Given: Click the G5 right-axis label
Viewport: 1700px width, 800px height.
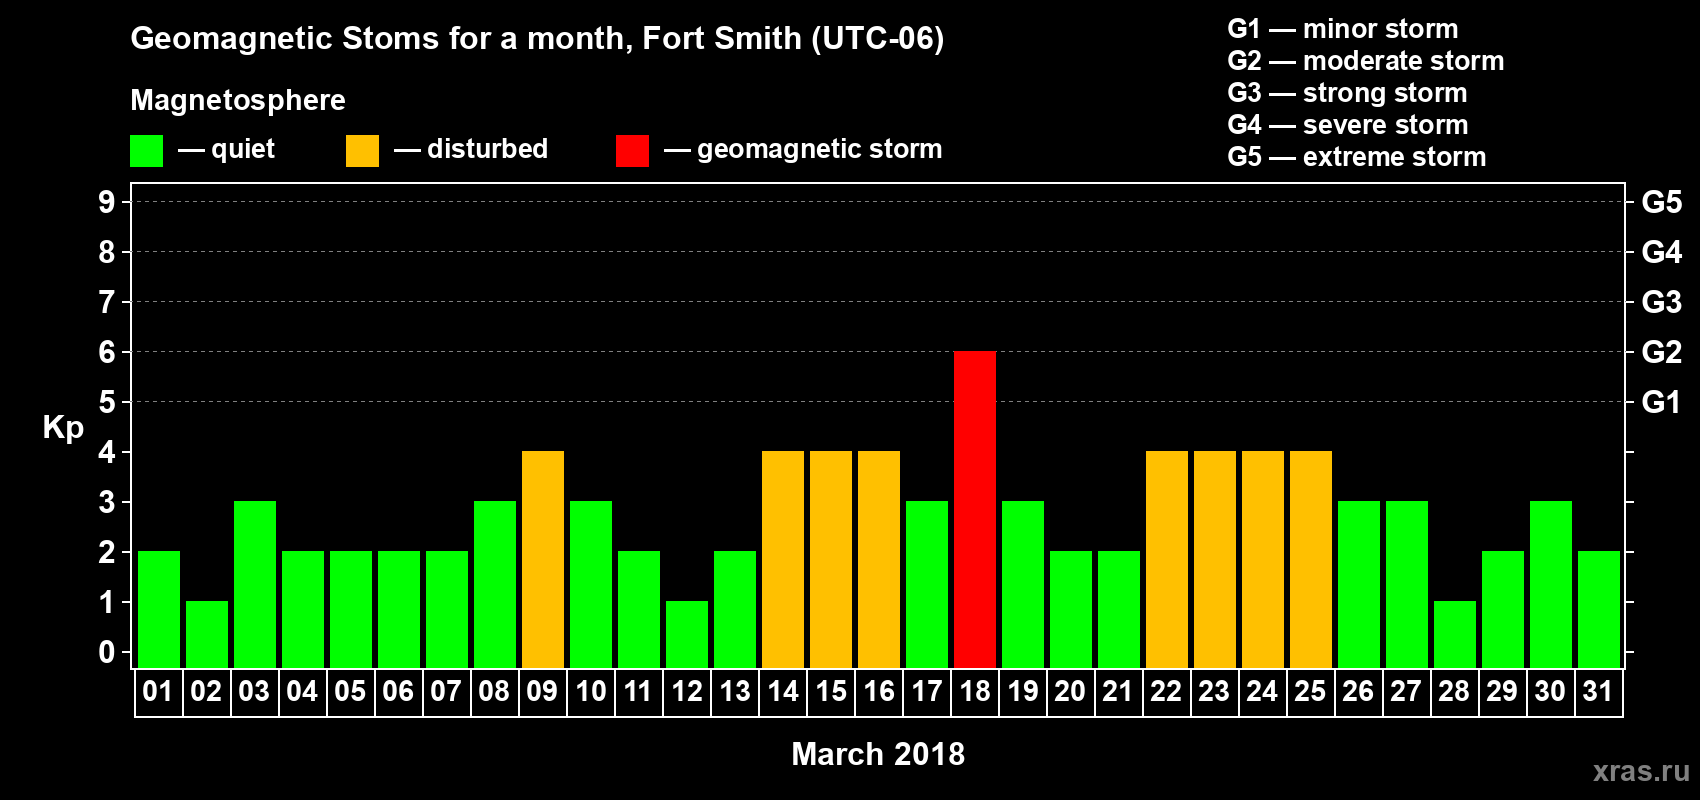Looking at the screenshot, I should coord(1662,202).
